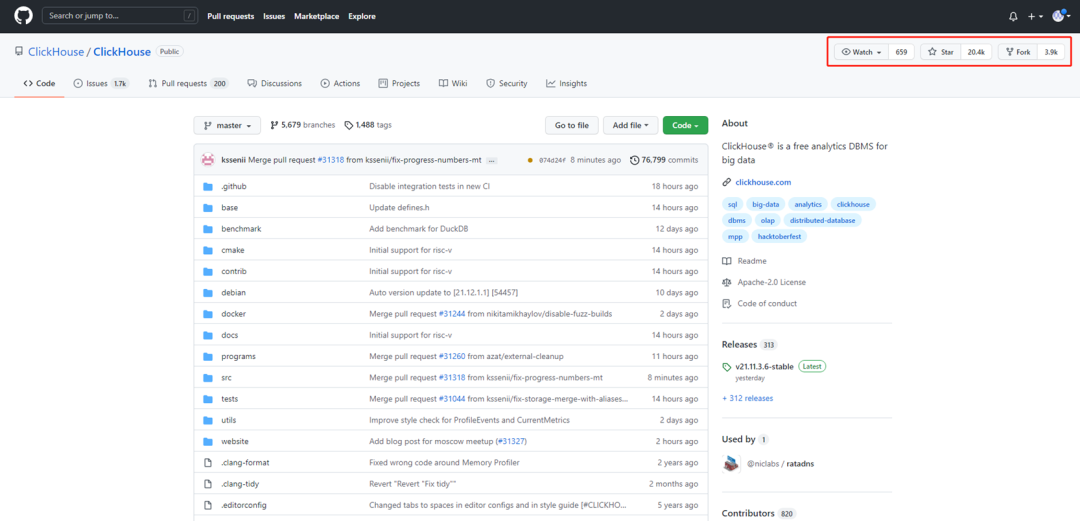This screenshot has height=521, width=1080.
Task: View the 1,488 tags link
Action: [368, 125]
